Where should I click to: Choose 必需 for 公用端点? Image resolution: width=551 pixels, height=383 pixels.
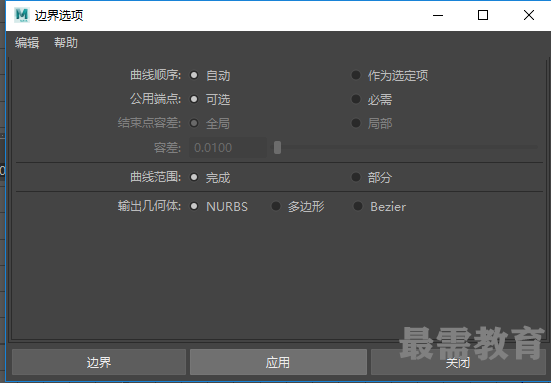click(x=356, y=99)
